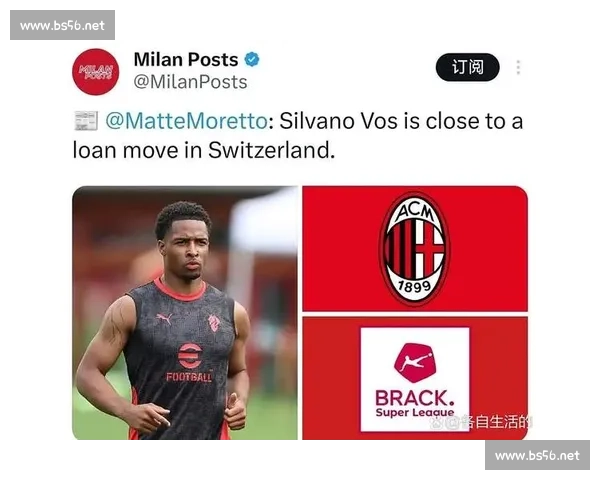Click the blue verified badge
The image size is (600, 480).
[252, 59]
